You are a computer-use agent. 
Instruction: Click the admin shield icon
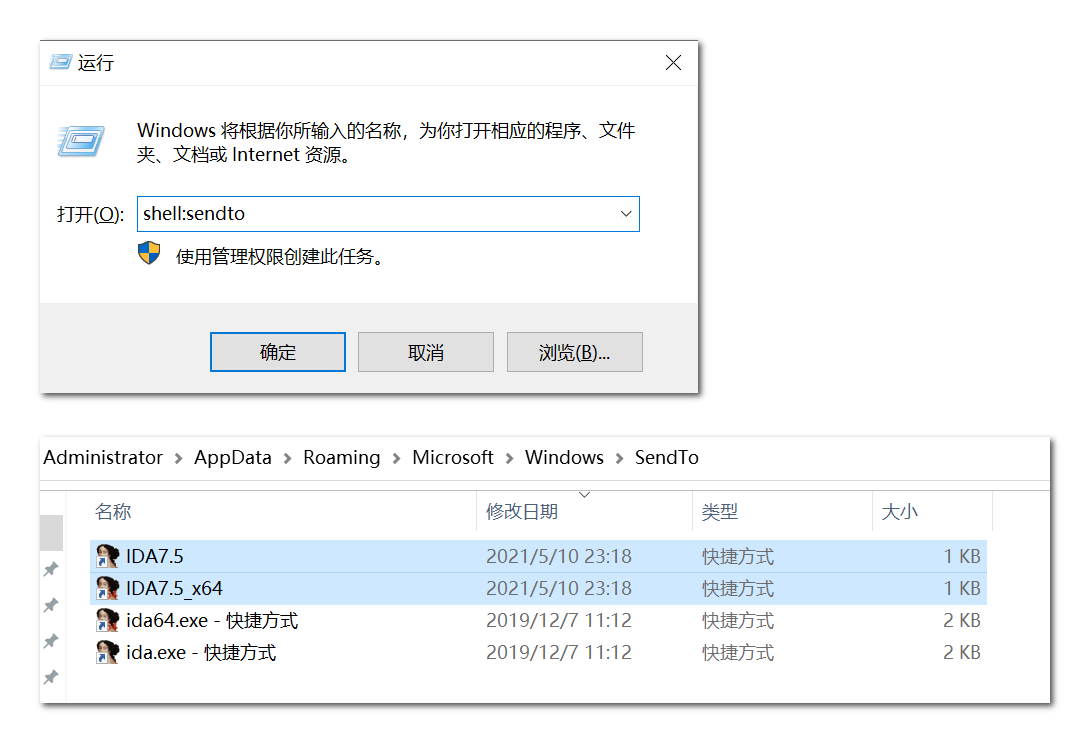[x=149, y=253]
